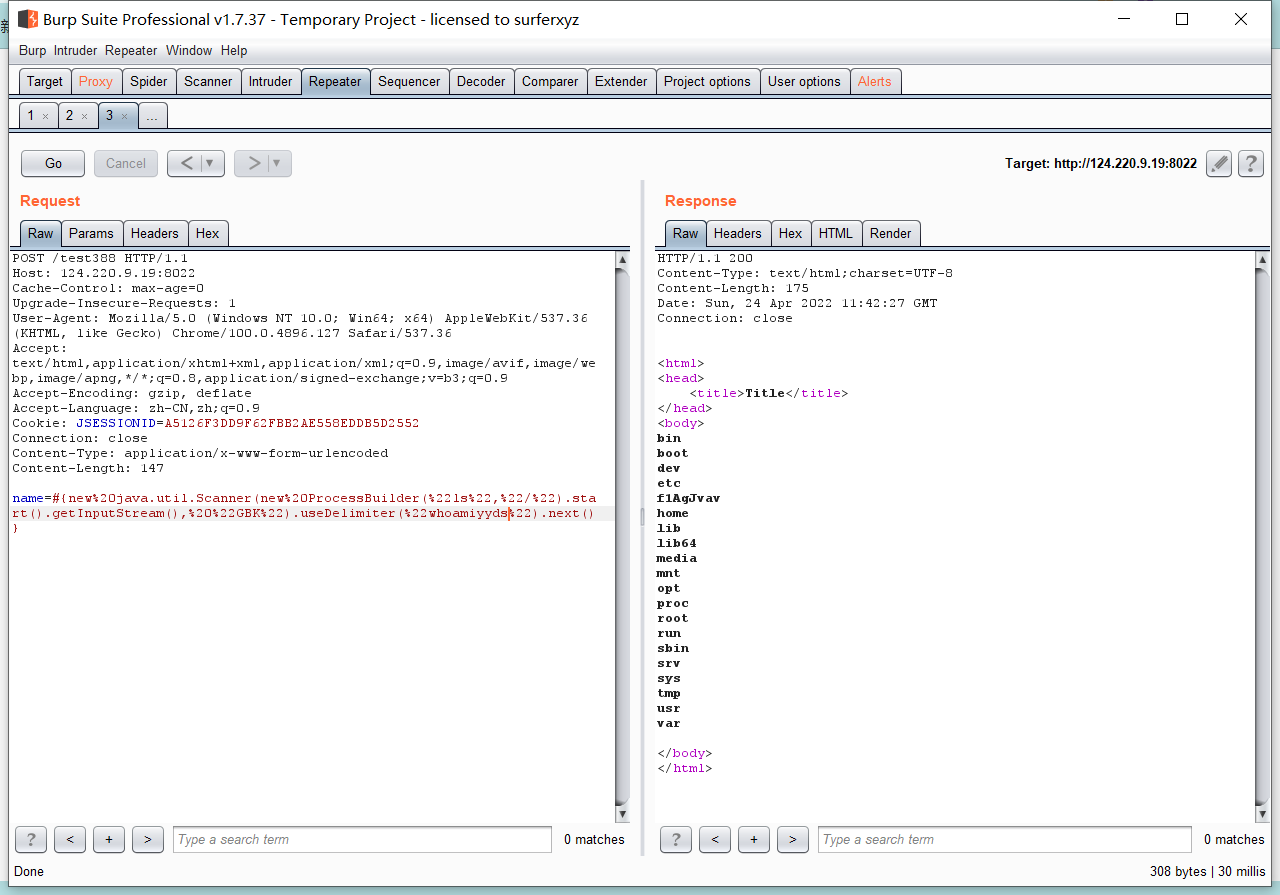Go to previous match in response search

pos(715,840)
